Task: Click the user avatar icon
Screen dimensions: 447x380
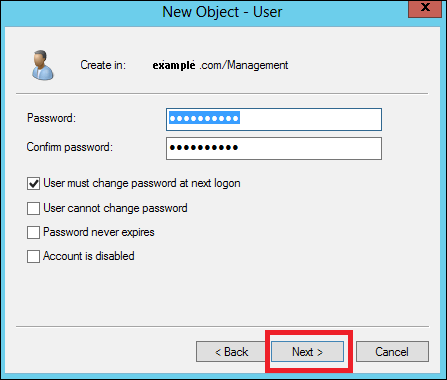Action: 43,65
